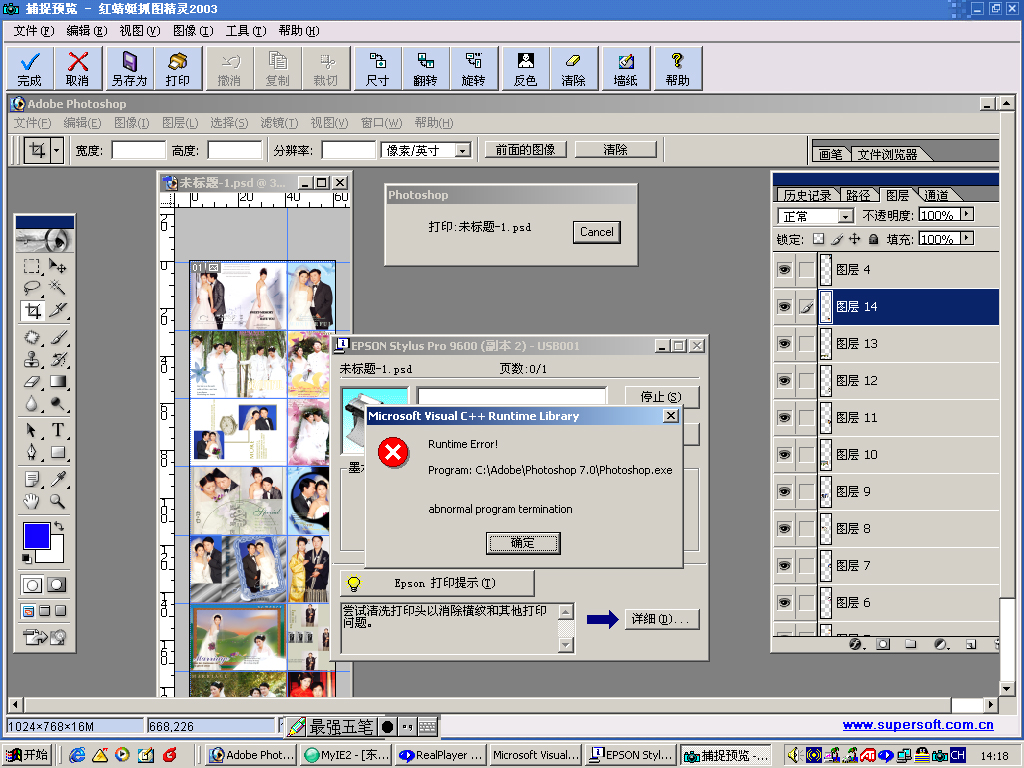The width and height of the screenshot is (1024, 768).
Task: Click the 开始 Start button on taskbar
Action: (x=27, y=755)
